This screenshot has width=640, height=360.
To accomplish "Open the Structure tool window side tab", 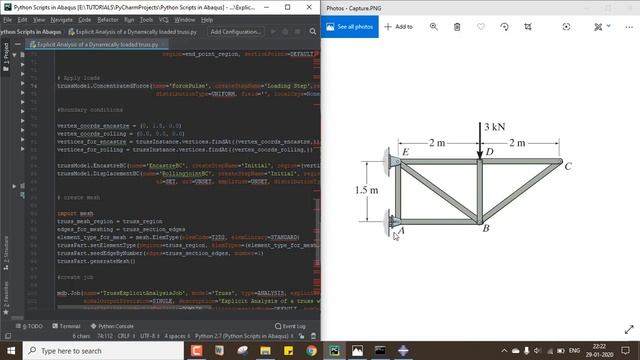I will pyautogui.click(x=6, y=253).
